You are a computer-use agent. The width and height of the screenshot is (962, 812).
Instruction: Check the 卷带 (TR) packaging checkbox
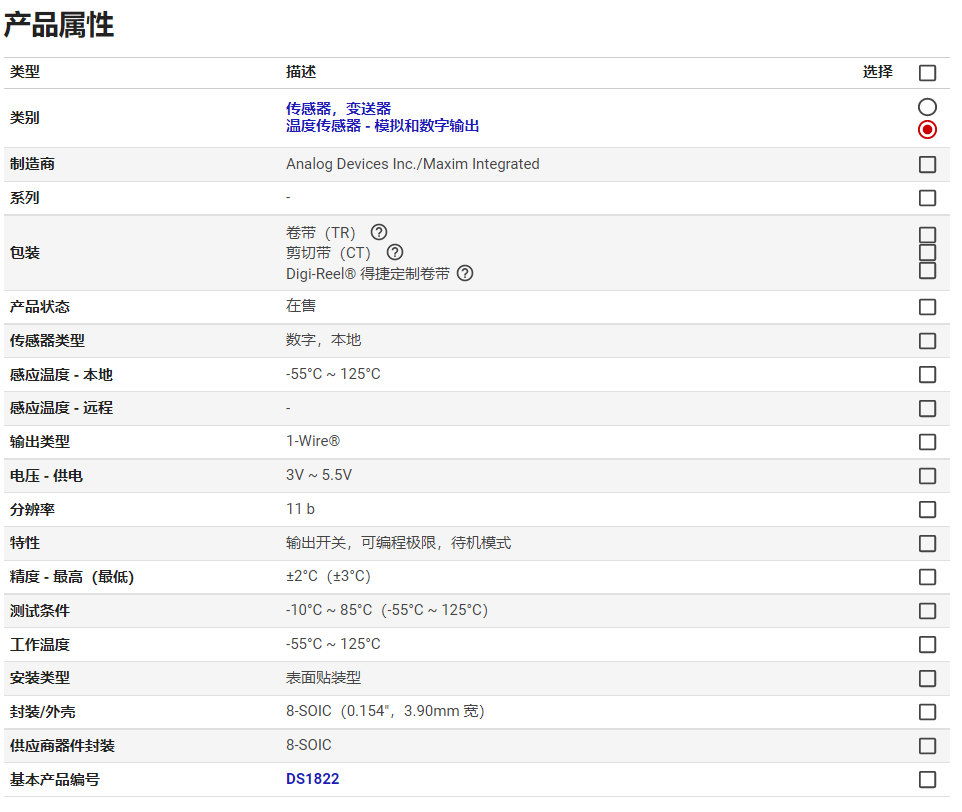click(x=927, y=235)
